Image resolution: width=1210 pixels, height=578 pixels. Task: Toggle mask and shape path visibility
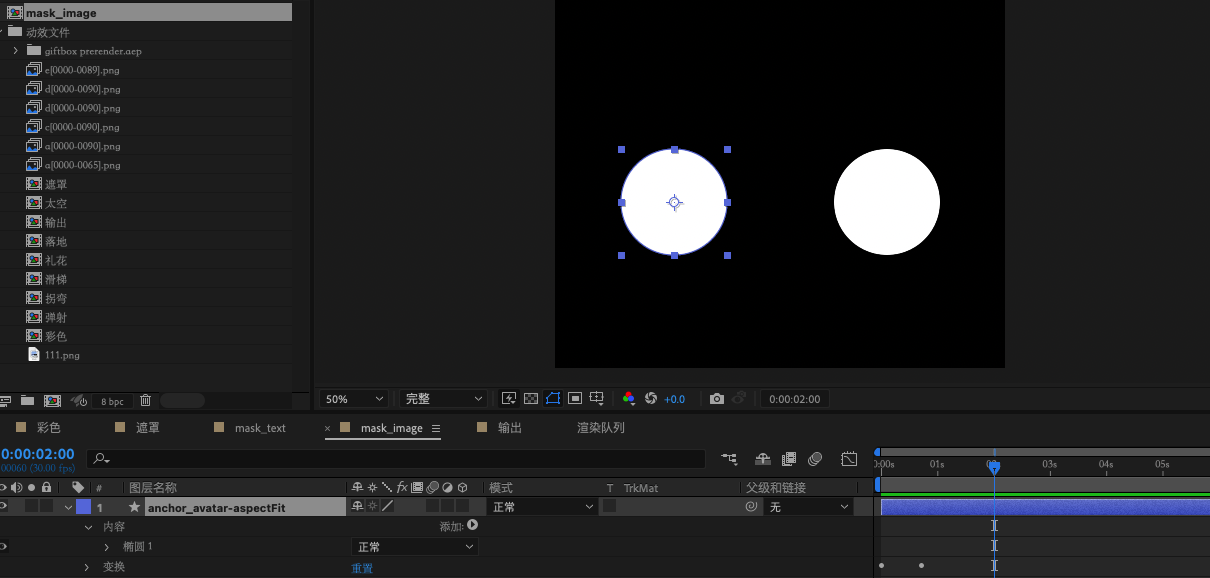pos(553,399)
